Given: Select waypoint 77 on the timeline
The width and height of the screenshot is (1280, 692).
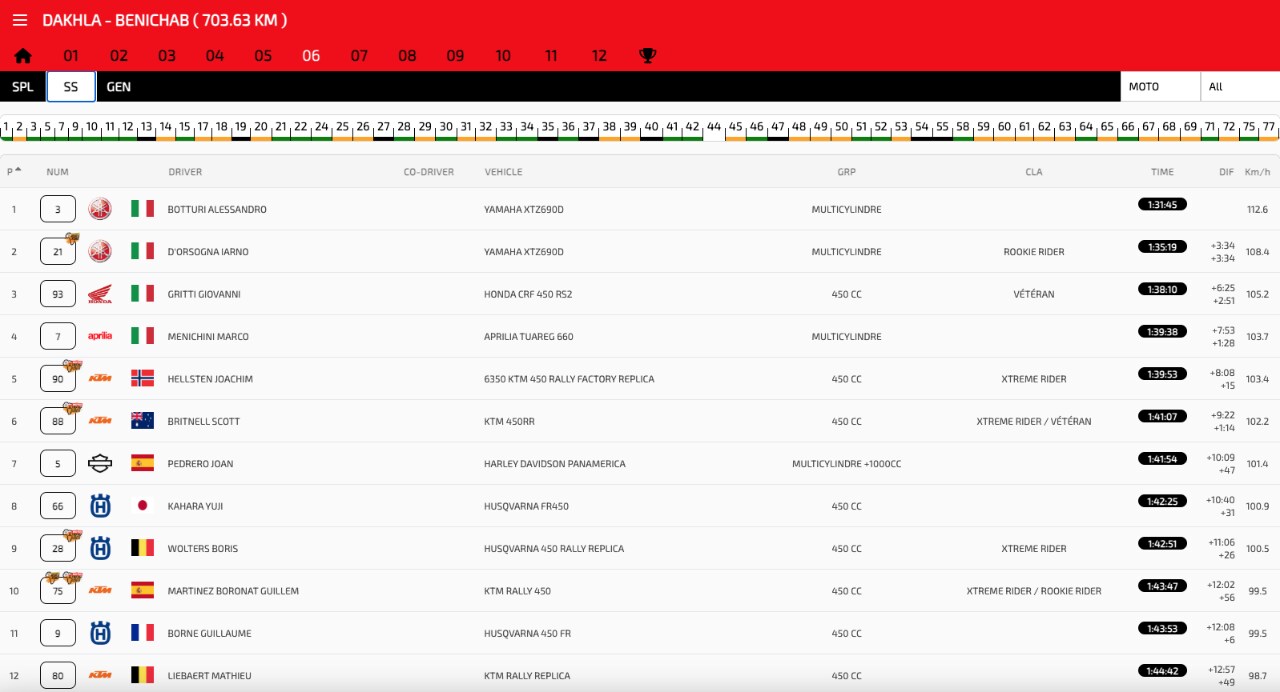Looking at the screenshot, I should coord(1269,128).
